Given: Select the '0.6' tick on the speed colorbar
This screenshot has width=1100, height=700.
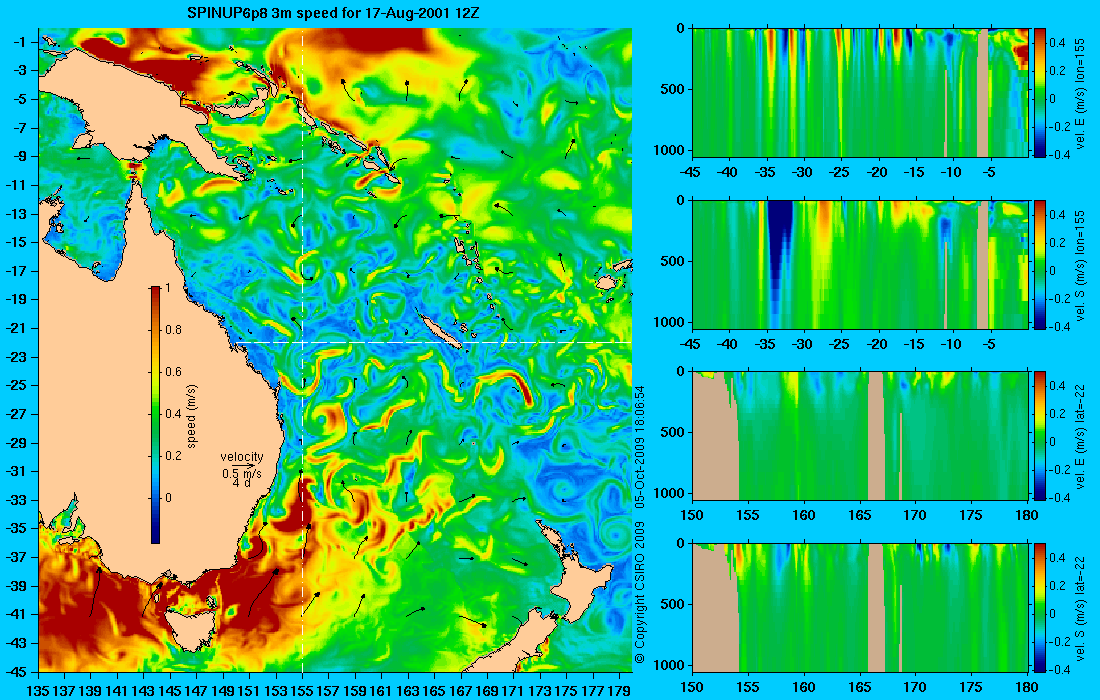Looking at the screenshot, I should (x=173, y=372).
